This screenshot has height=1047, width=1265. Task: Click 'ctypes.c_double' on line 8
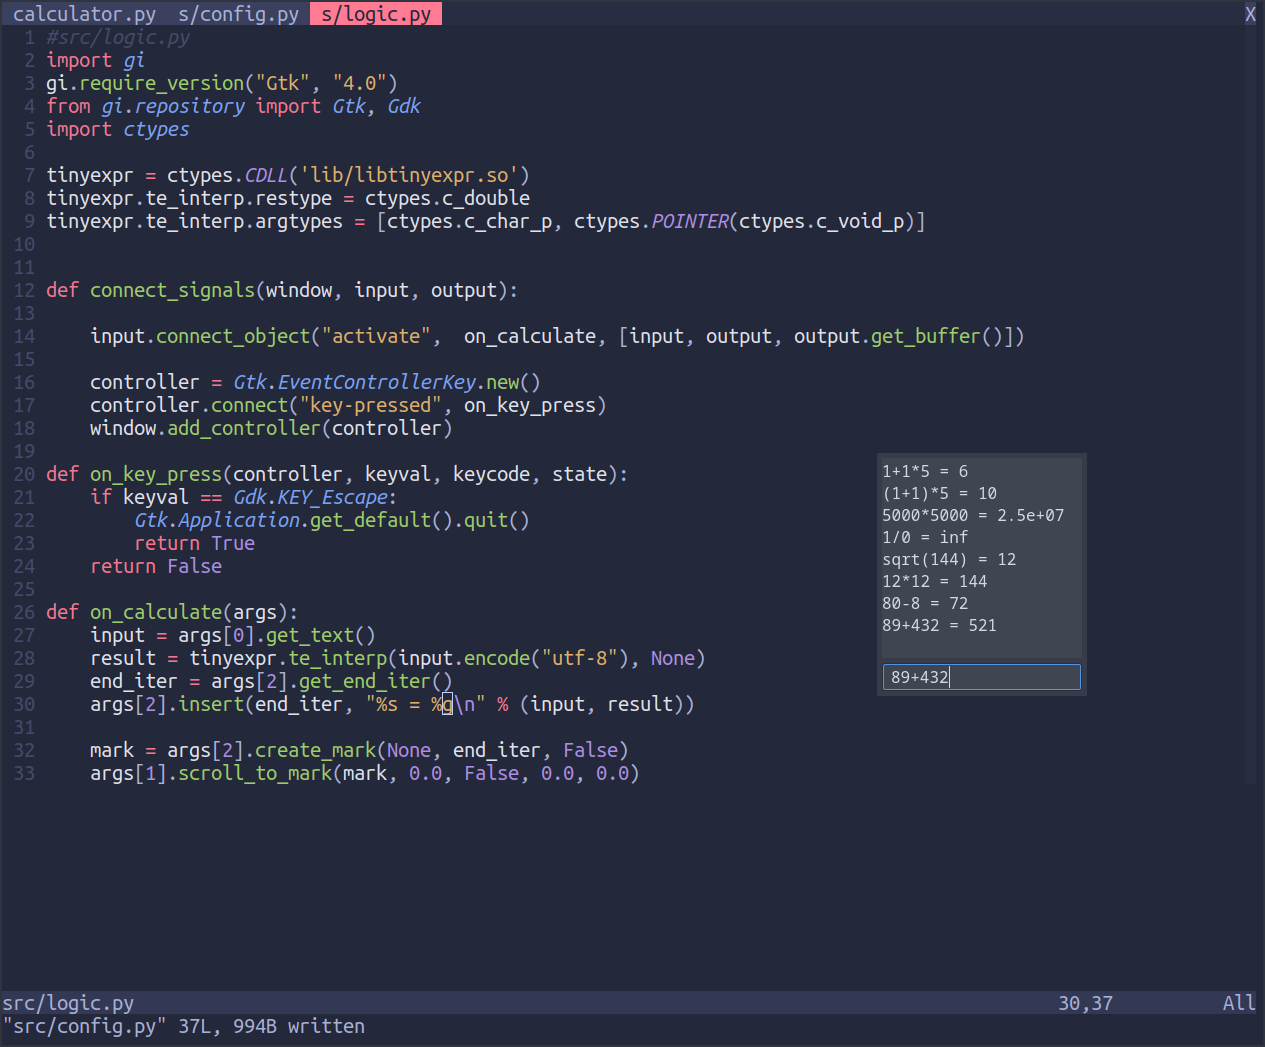[447, 198]
